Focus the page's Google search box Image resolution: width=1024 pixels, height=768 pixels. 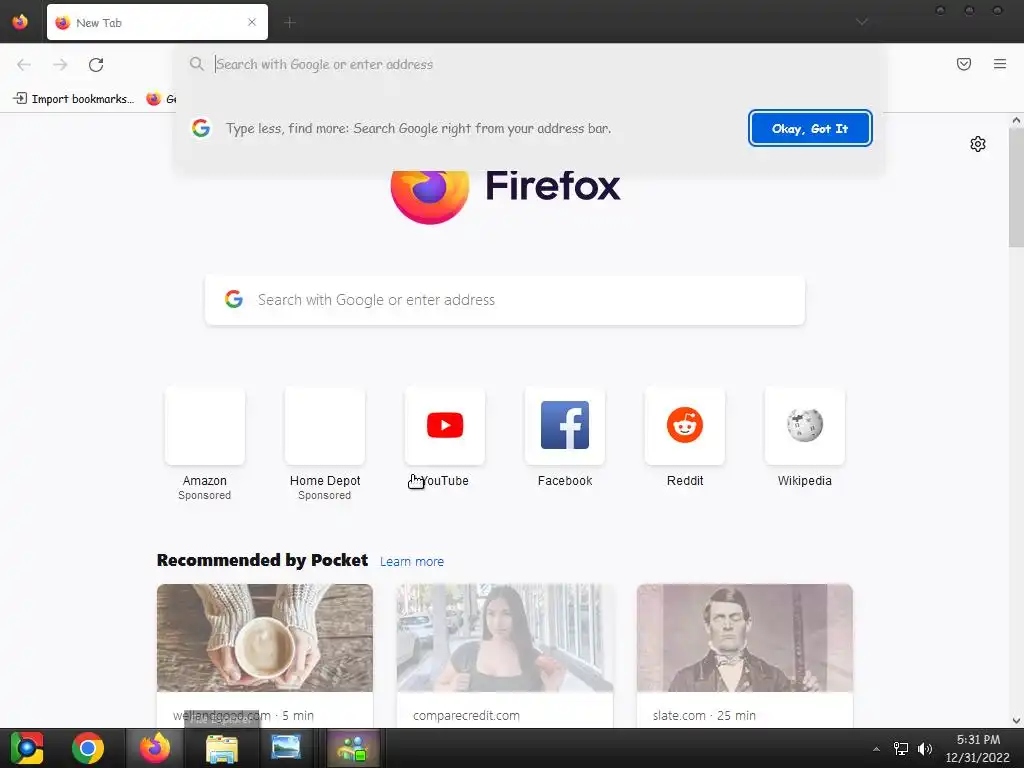point(505,300)
